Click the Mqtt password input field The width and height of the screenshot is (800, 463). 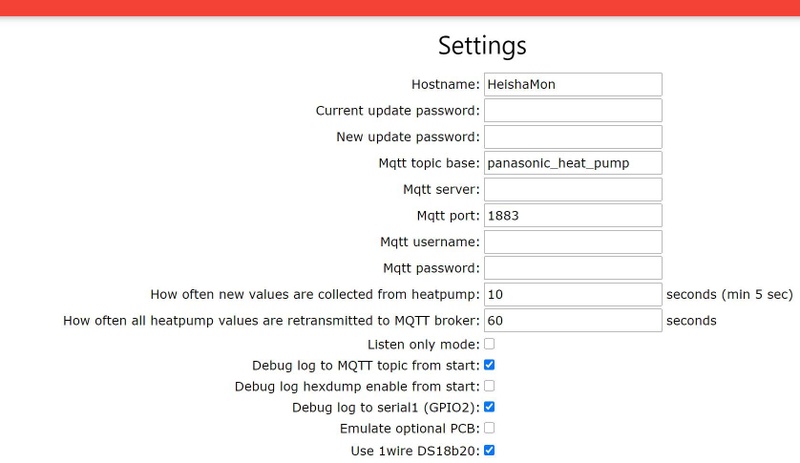(573, 267)
